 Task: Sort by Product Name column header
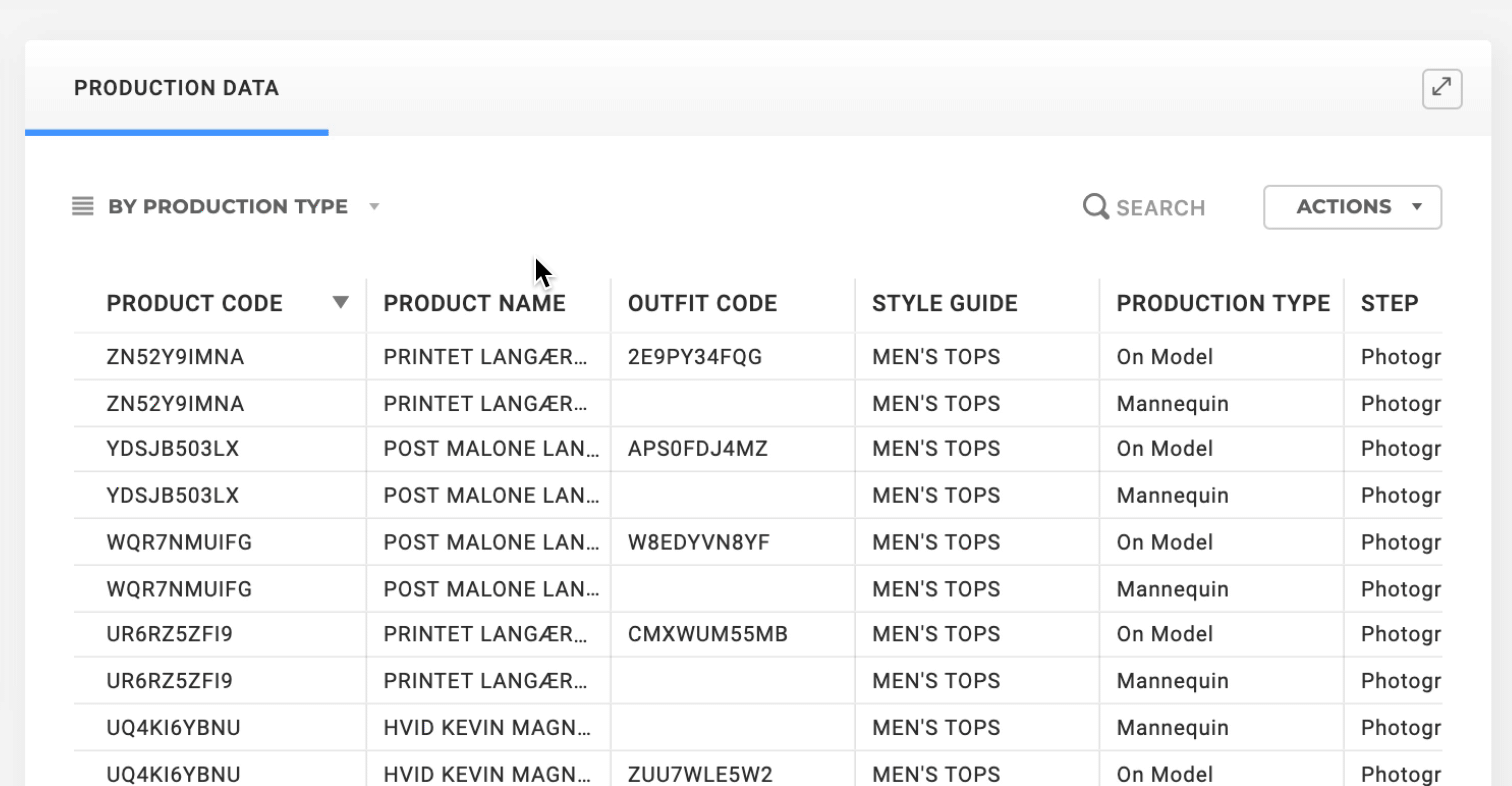pyautogui.click(x=474, y=304)
